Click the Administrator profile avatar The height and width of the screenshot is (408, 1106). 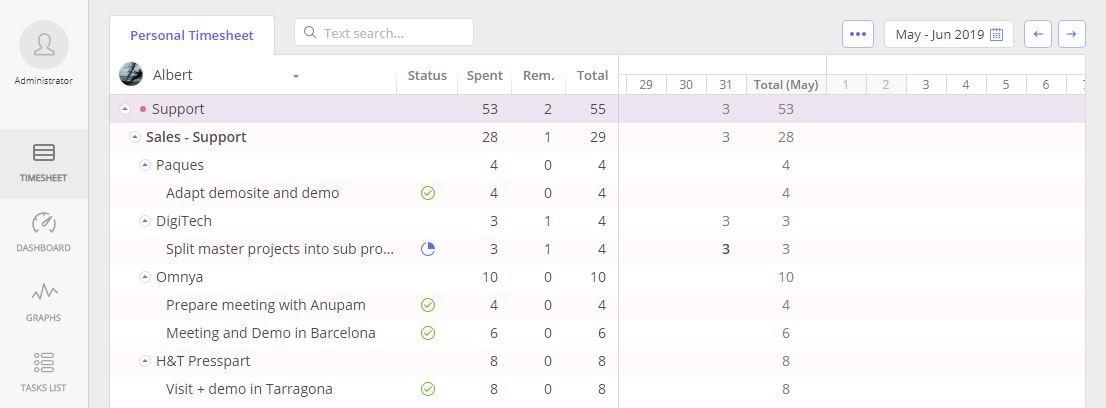click(44, 46)
